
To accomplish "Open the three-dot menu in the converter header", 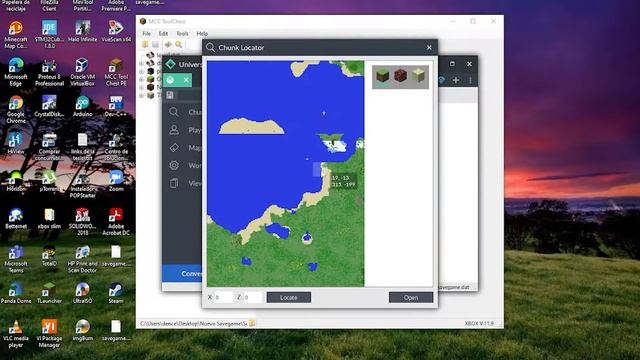I will pyautogui.click(x=470, y=80).
